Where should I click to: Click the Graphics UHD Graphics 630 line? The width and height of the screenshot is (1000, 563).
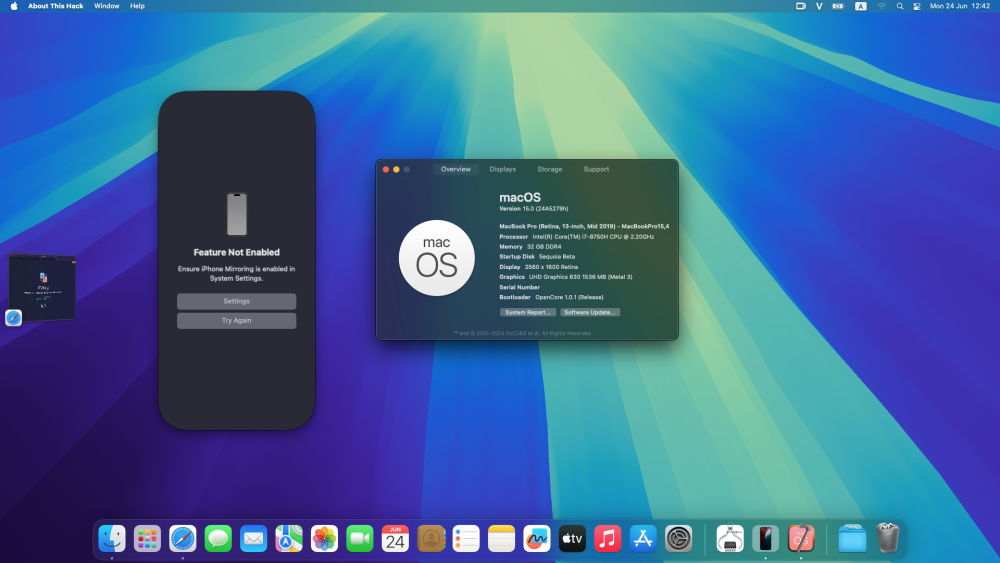click(x=566, y=277)
